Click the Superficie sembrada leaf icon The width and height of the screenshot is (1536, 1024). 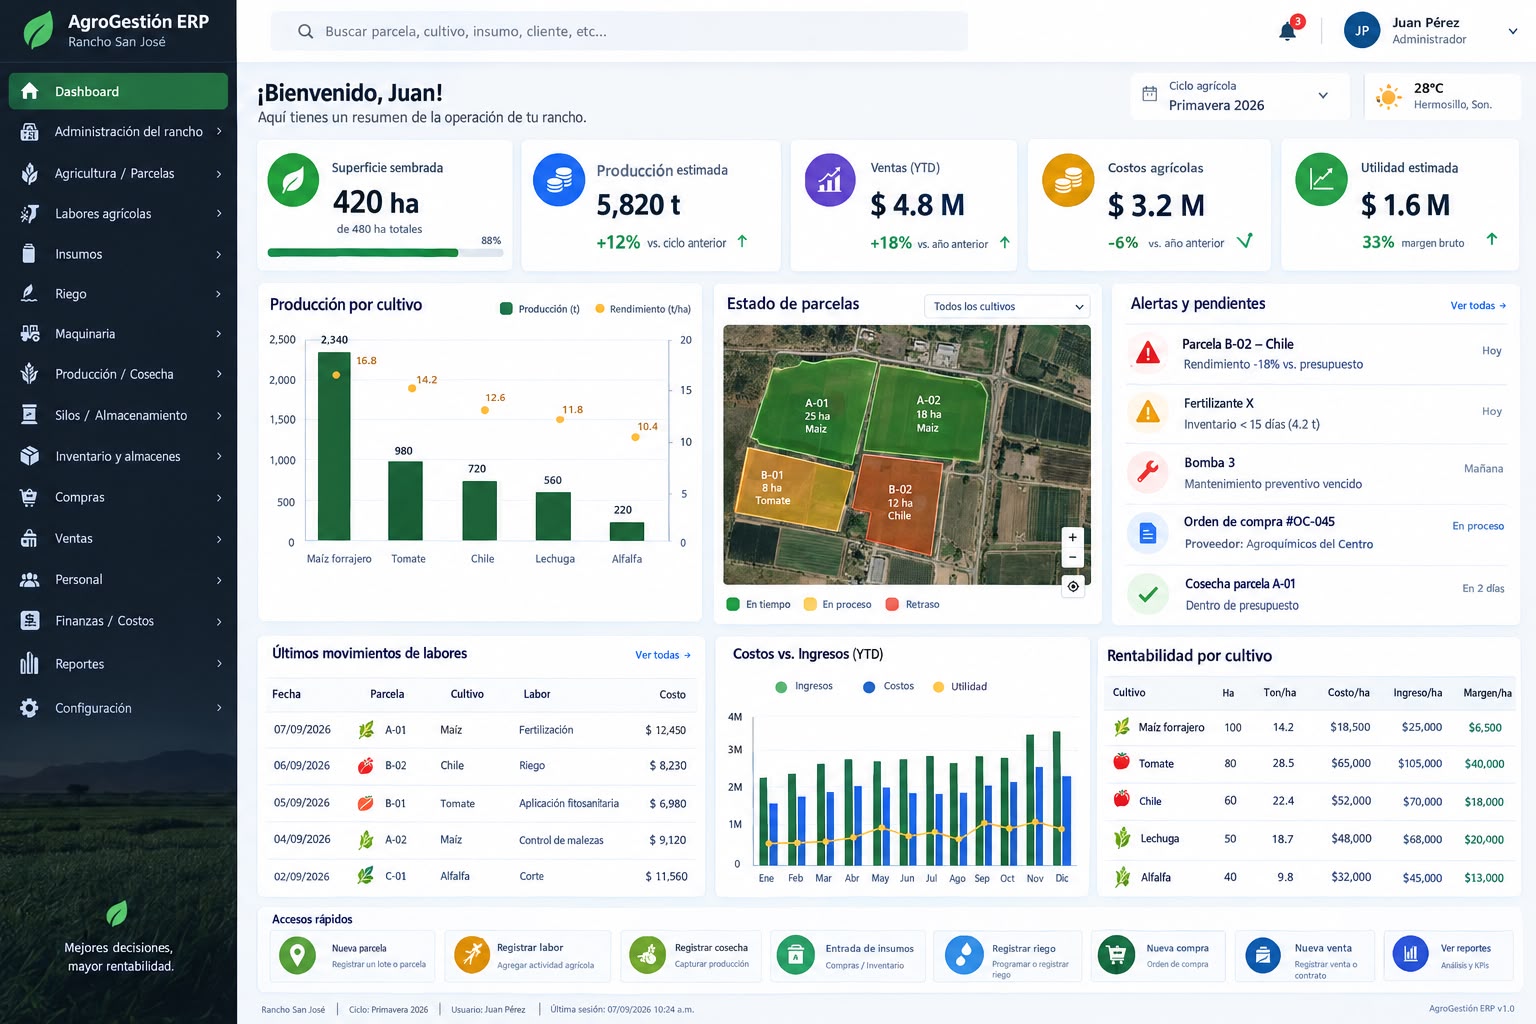pos(293,180)
